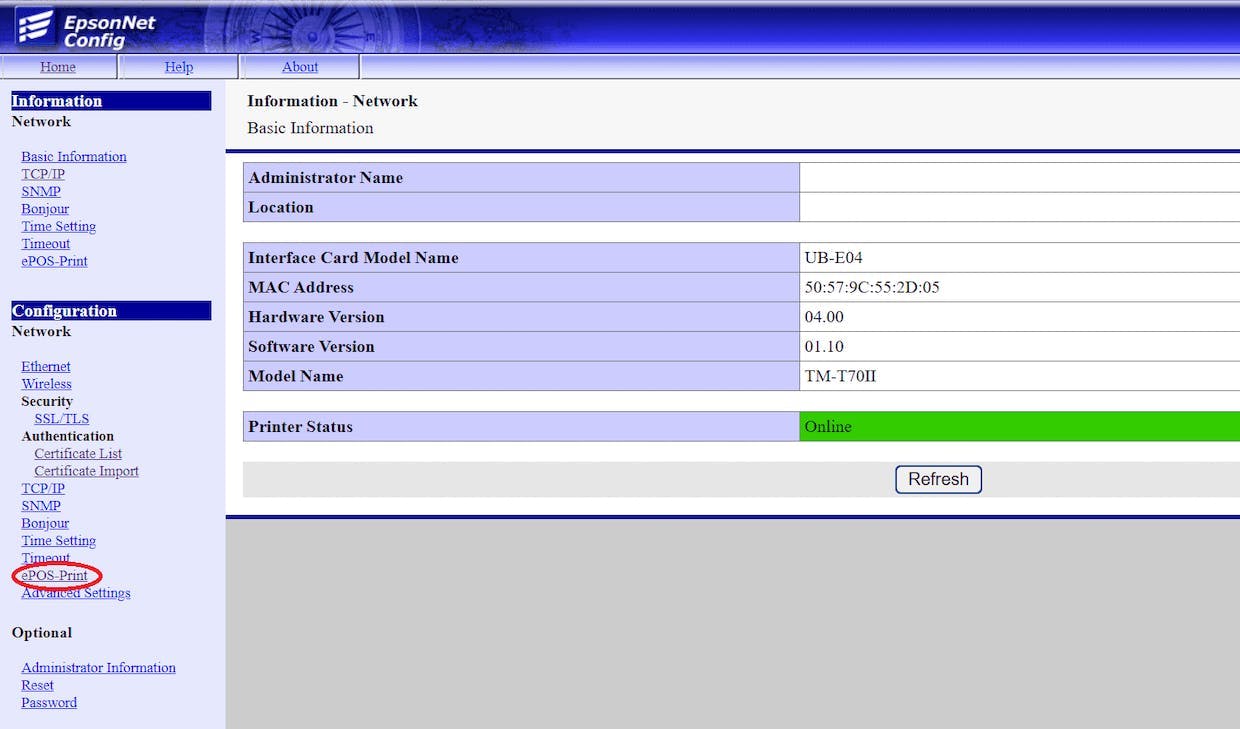Open TCP/IP under the Configuration section
Screen dimensions: 1240x729
[43, 489]
